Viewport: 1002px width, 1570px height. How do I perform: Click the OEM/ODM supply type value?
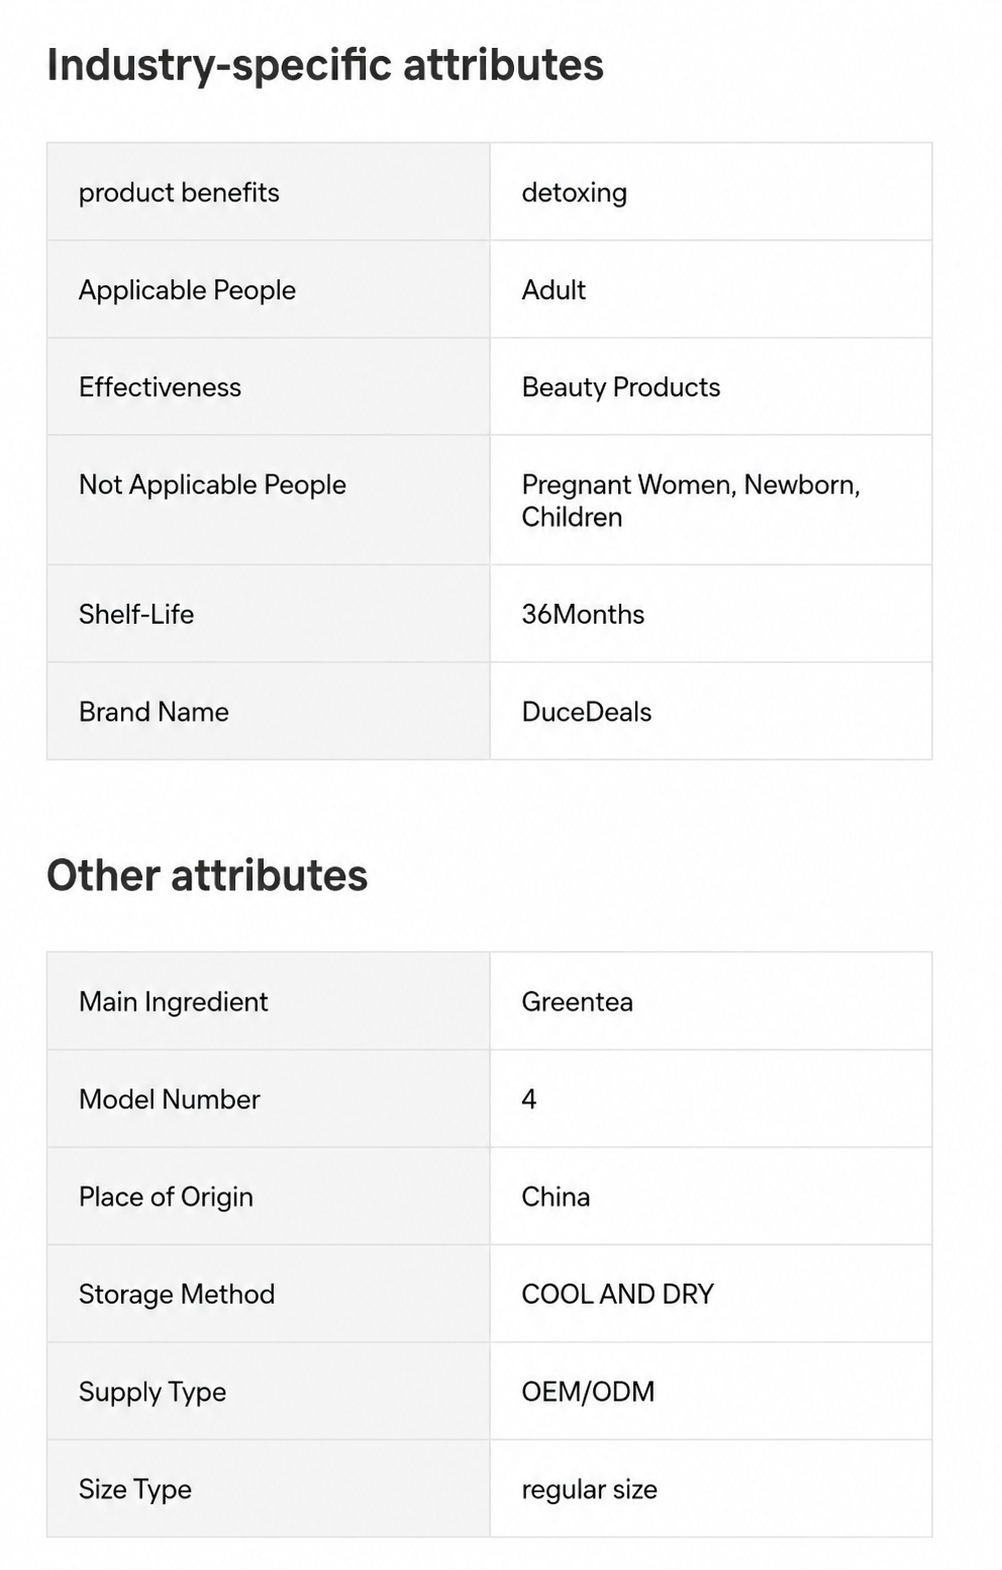pos(588,1392)
